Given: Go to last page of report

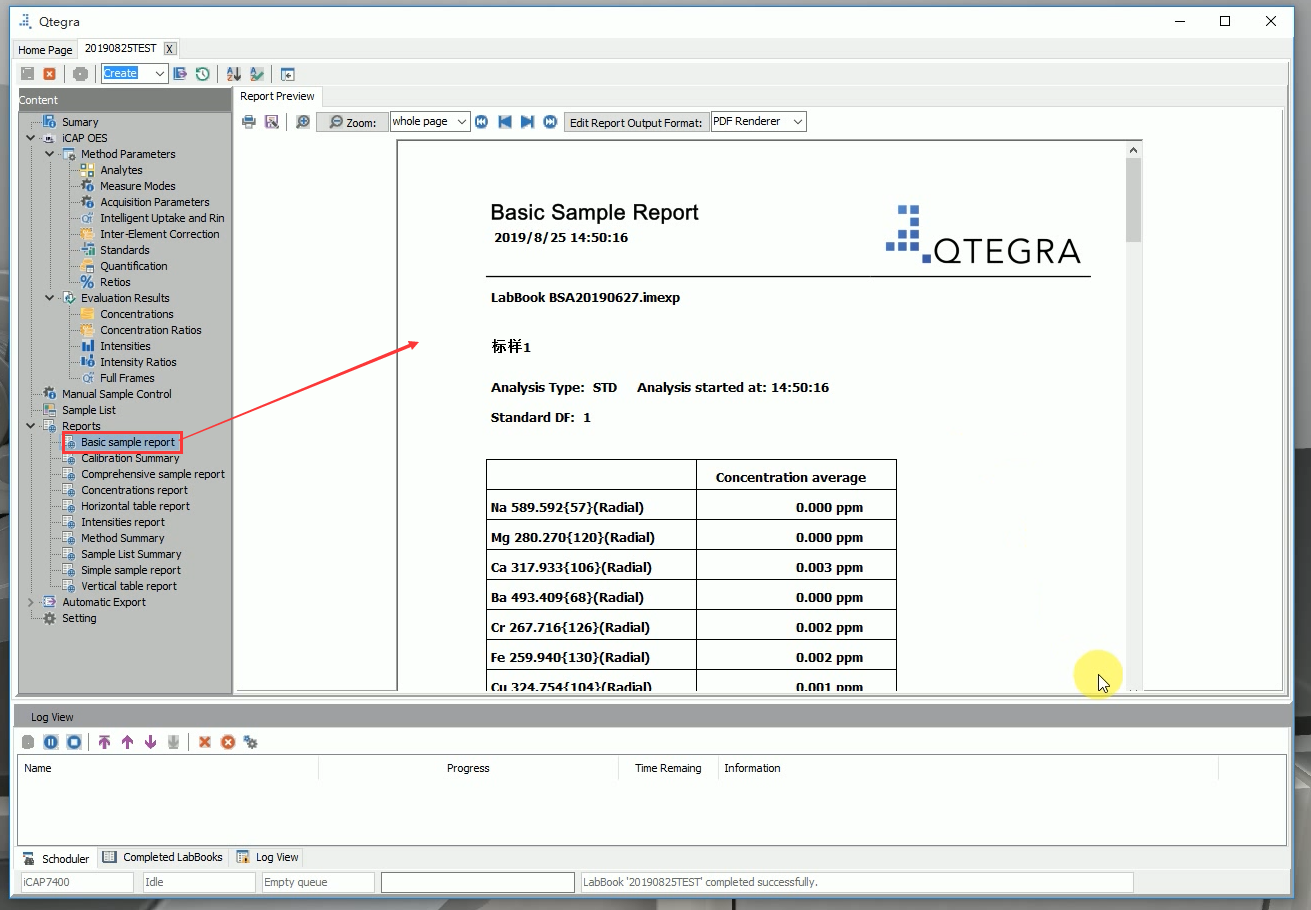Looking at the screenshot, I should [550, 122].
